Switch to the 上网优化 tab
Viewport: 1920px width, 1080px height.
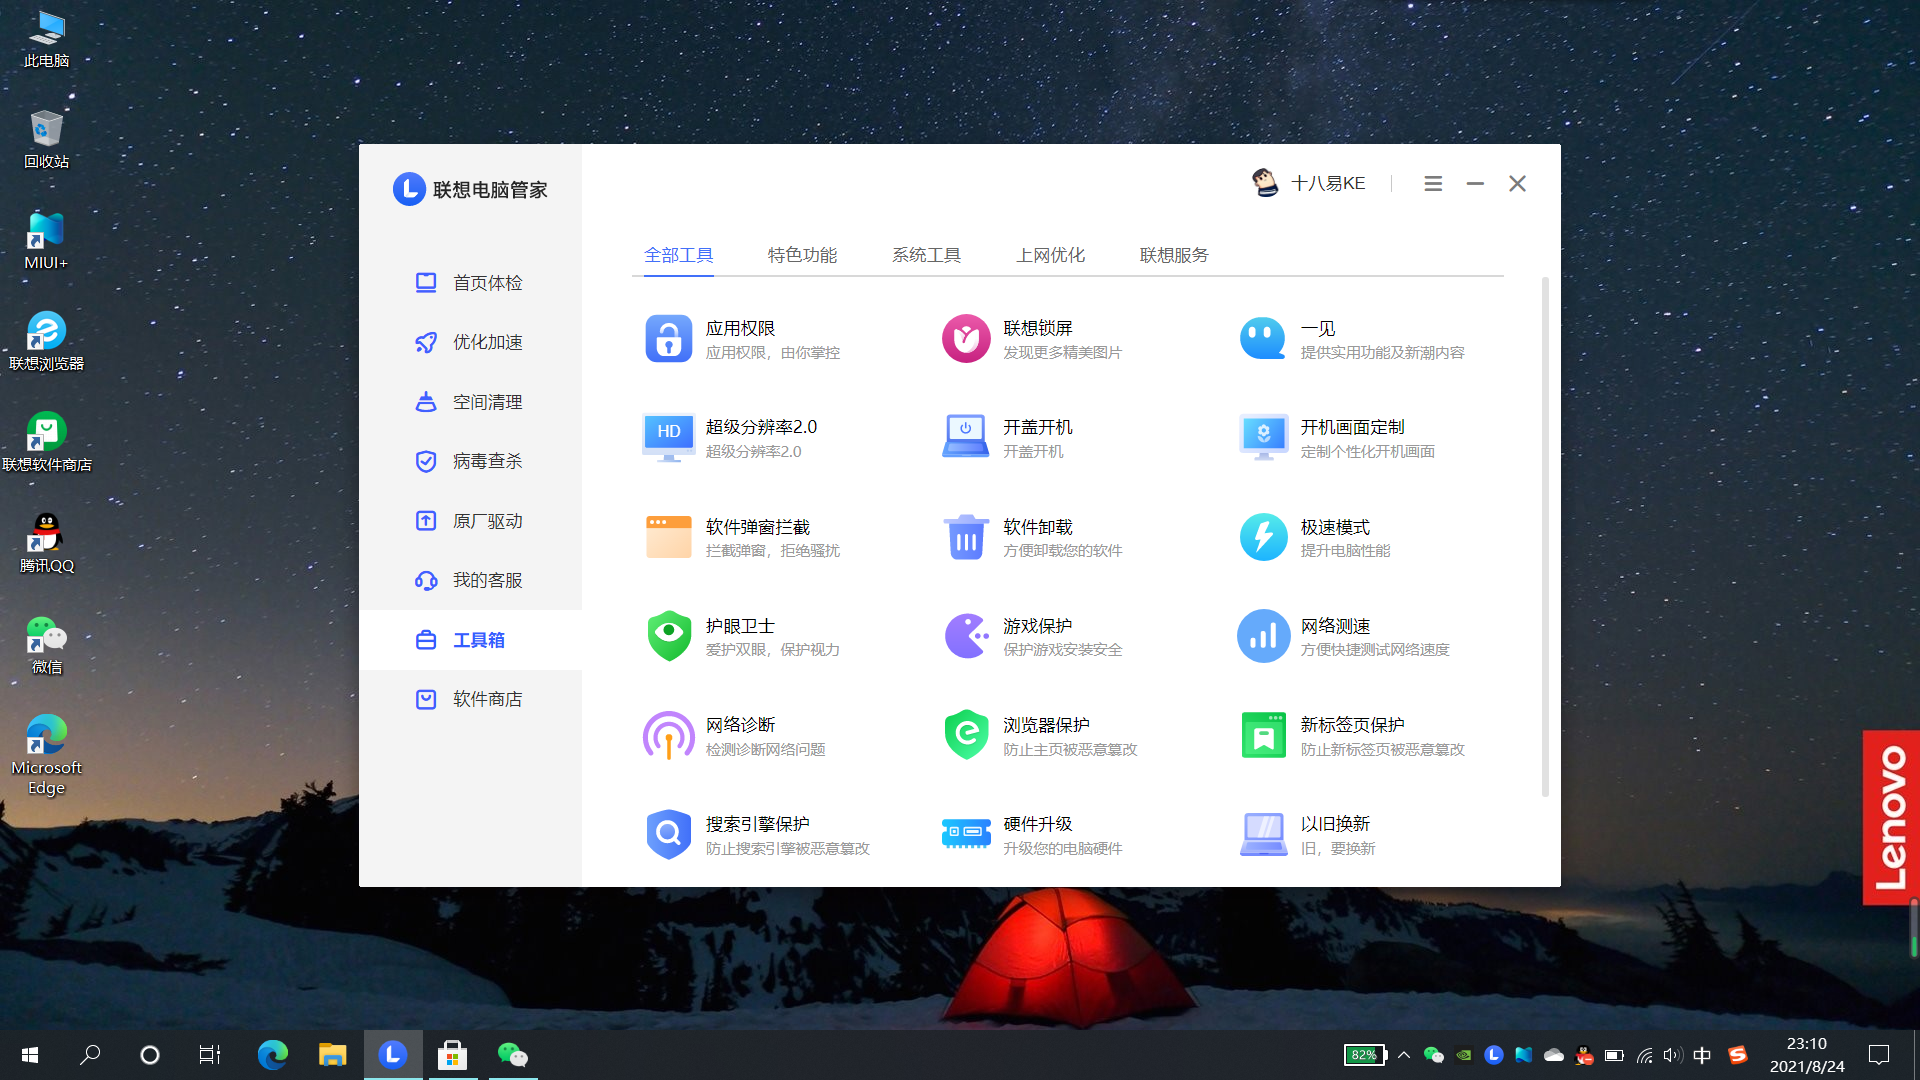pos(1050,255)
